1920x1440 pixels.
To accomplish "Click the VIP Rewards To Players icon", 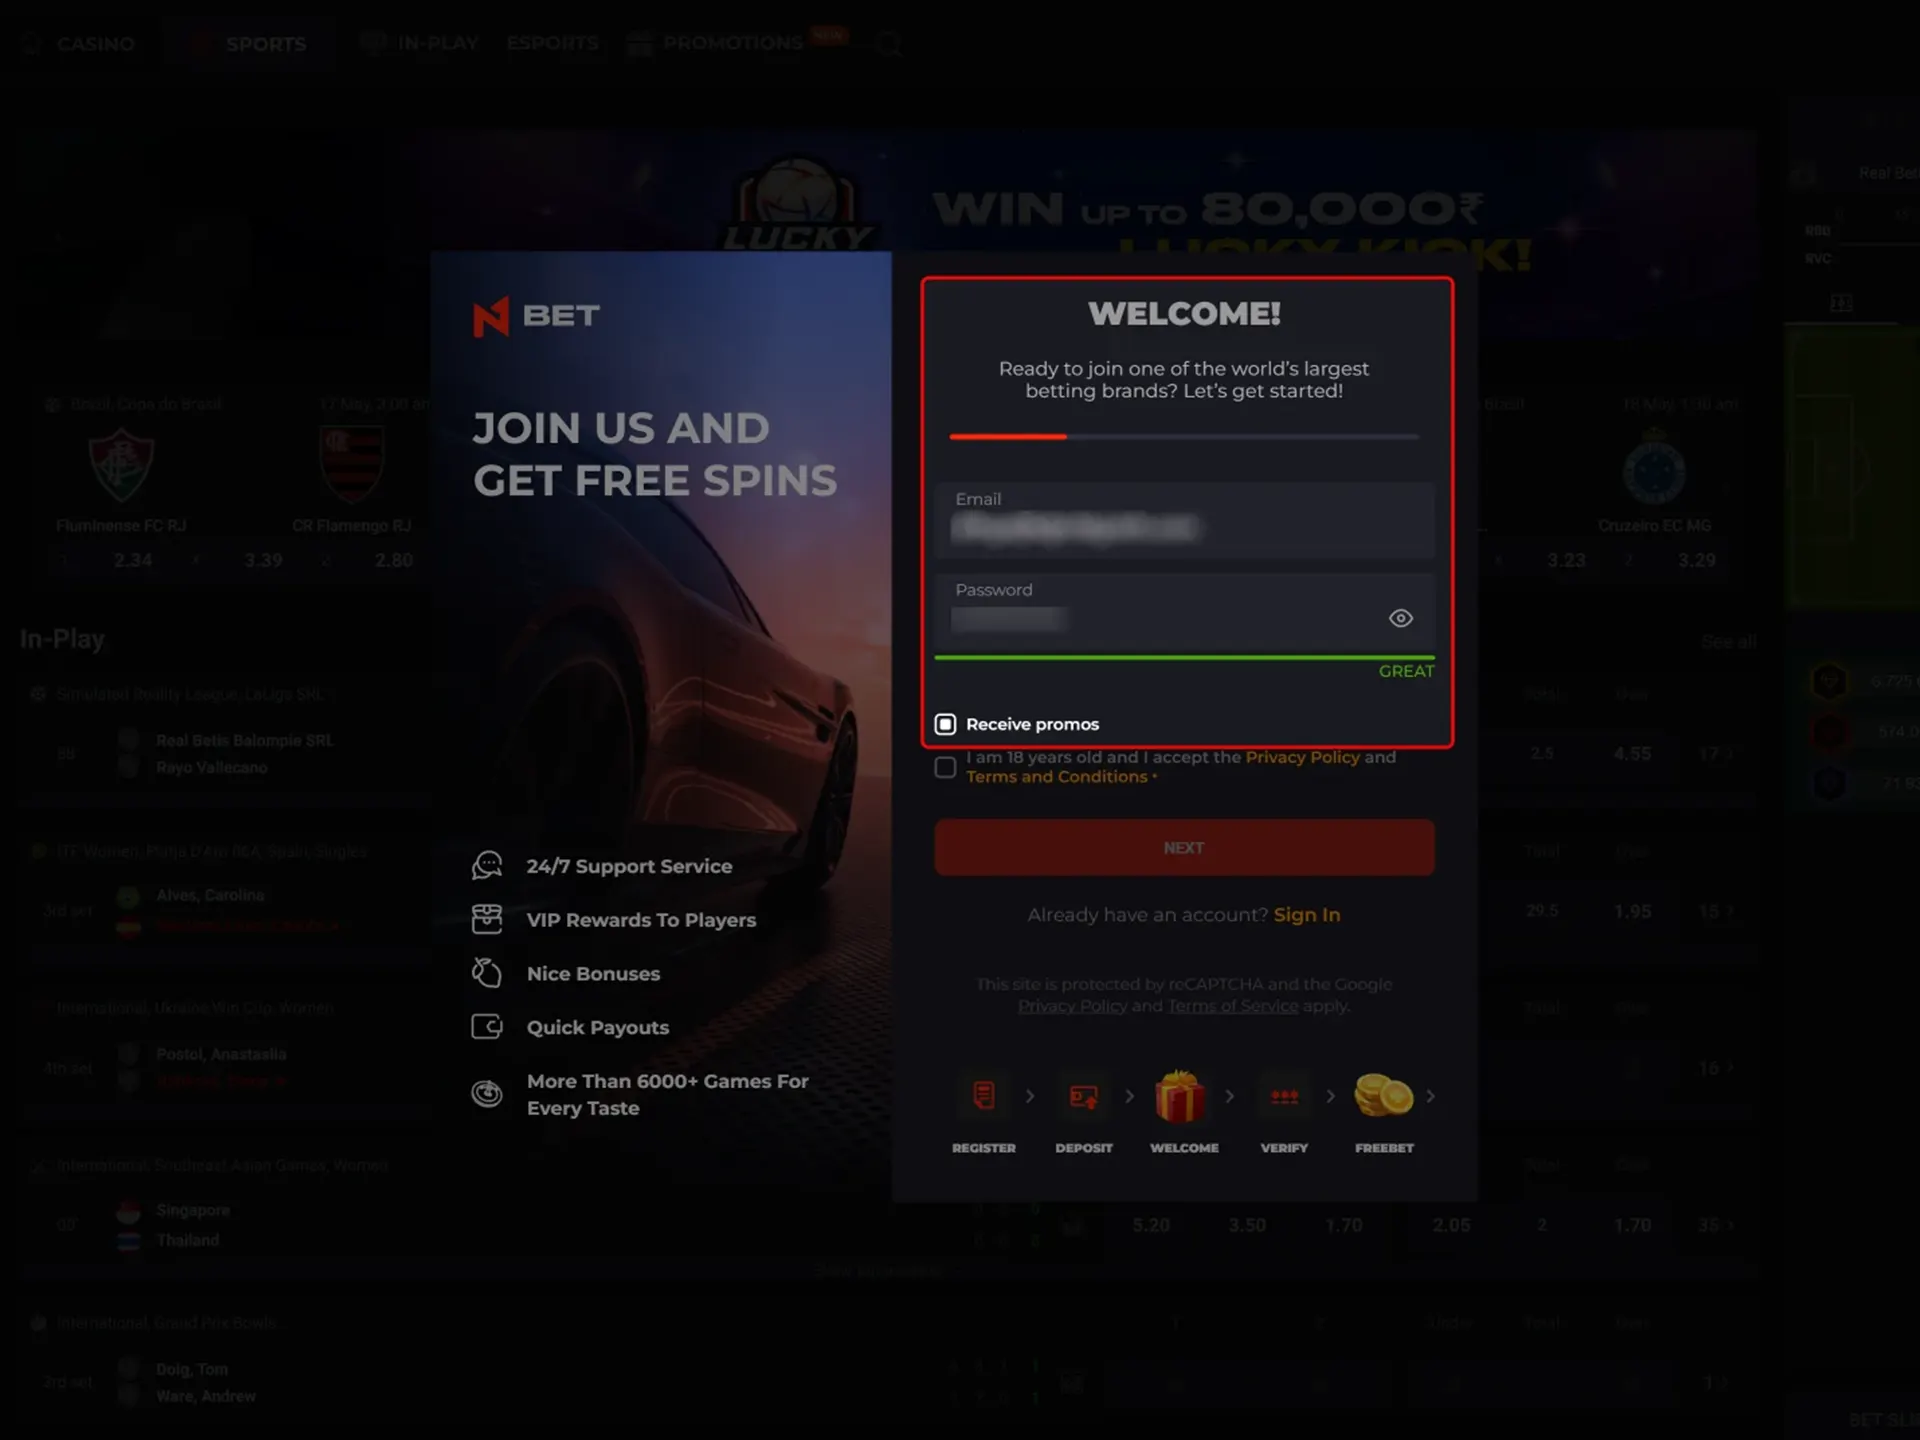I will (x=487, y=918).
